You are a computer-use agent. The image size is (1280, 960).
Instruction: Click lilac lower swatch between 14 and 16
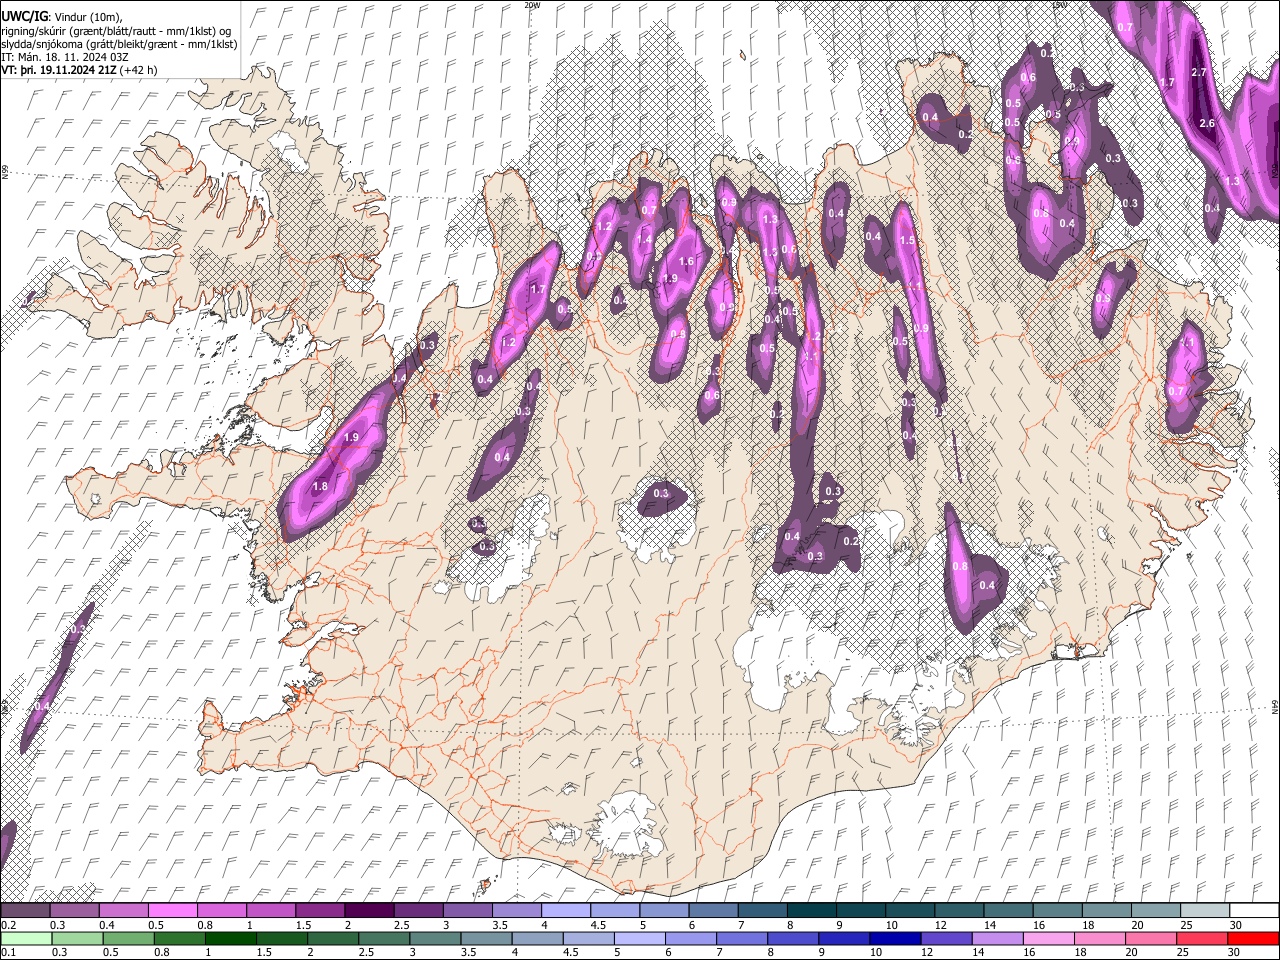pyautogui.click(x=997, y=939)
